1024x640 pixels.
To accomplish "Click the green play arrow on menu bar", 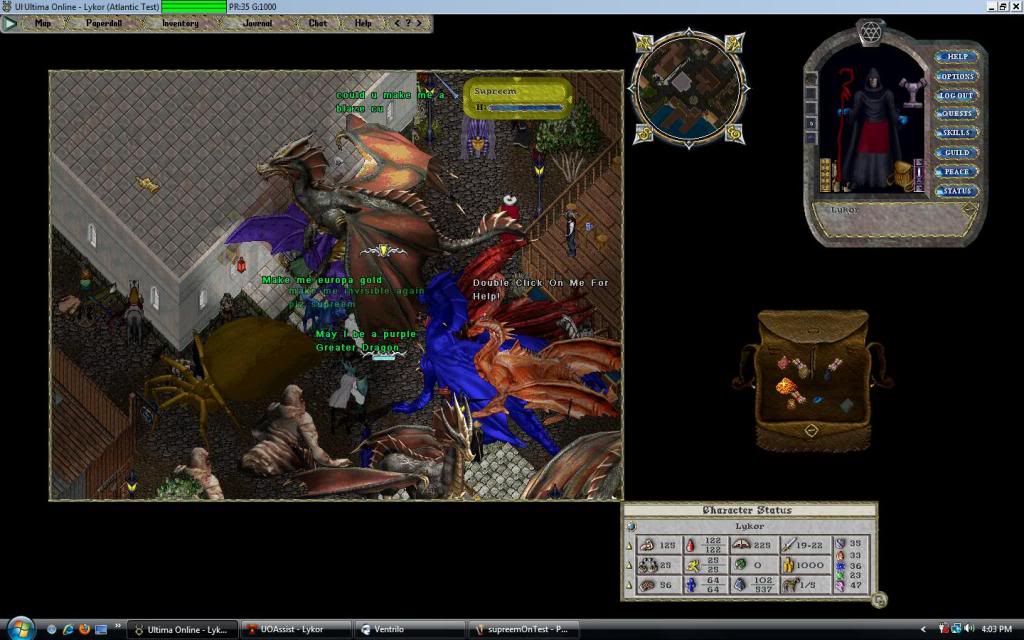I will 10,24.
